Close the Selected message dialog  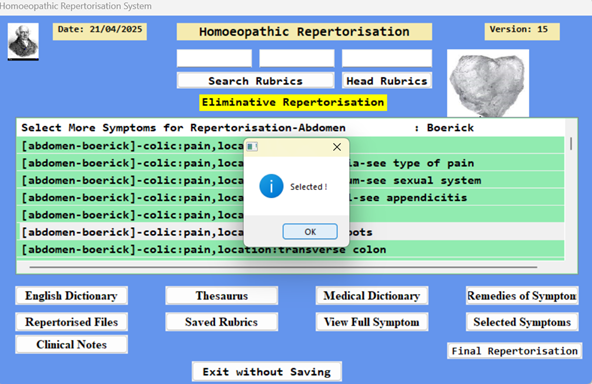(x=337, y=147)
